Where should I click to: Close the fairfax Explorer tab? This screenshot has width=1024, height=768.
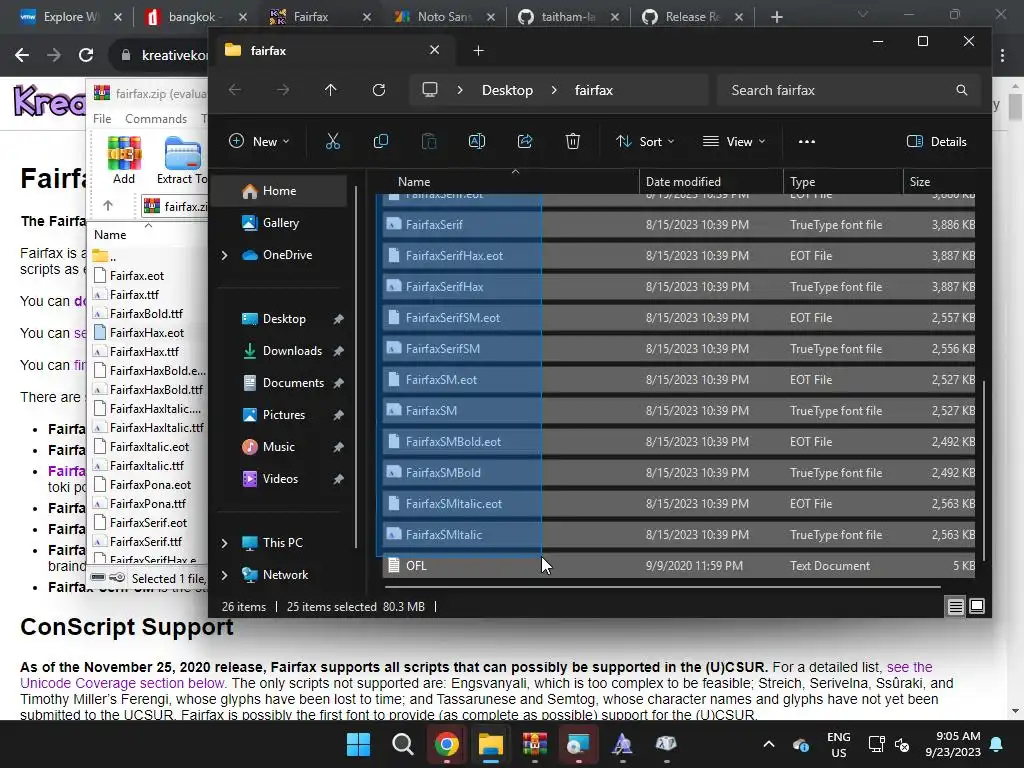434,50
